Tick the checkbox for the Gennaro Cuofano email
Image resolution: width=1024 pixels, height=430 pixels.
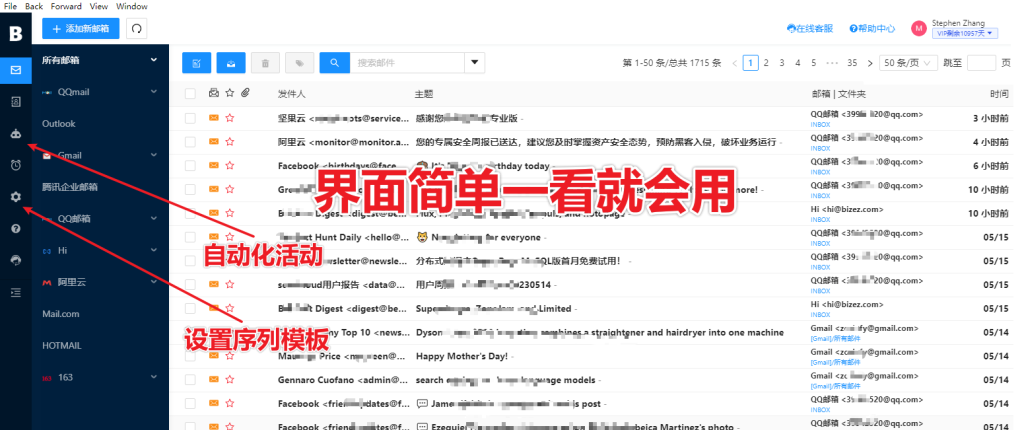[190, 380]
